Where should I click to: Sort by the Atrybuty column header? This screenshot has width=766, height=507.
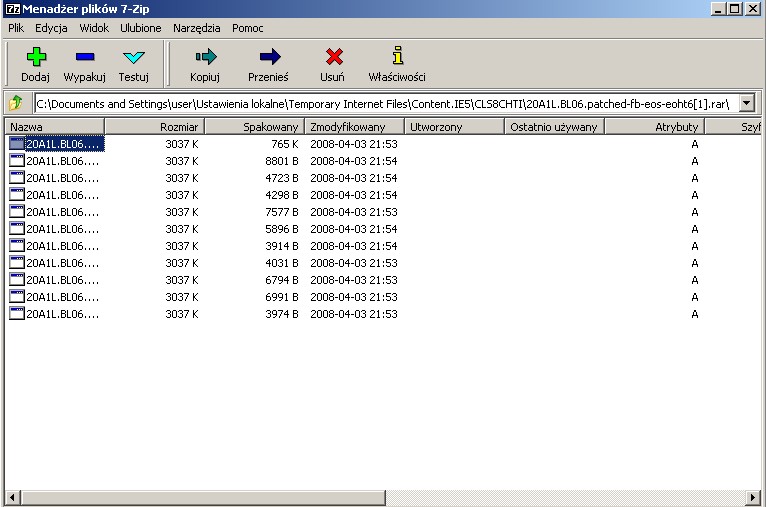(x=655, y=127)
